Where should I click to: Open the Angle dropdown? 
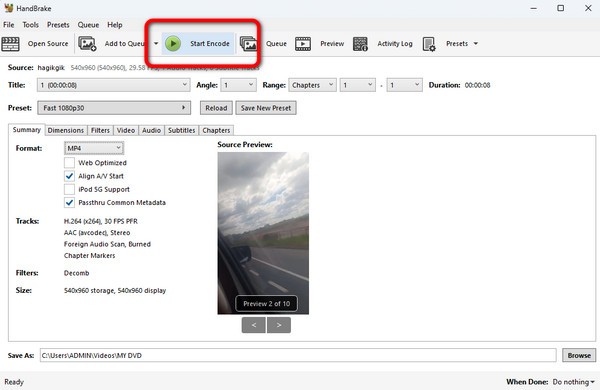(238, 85)
